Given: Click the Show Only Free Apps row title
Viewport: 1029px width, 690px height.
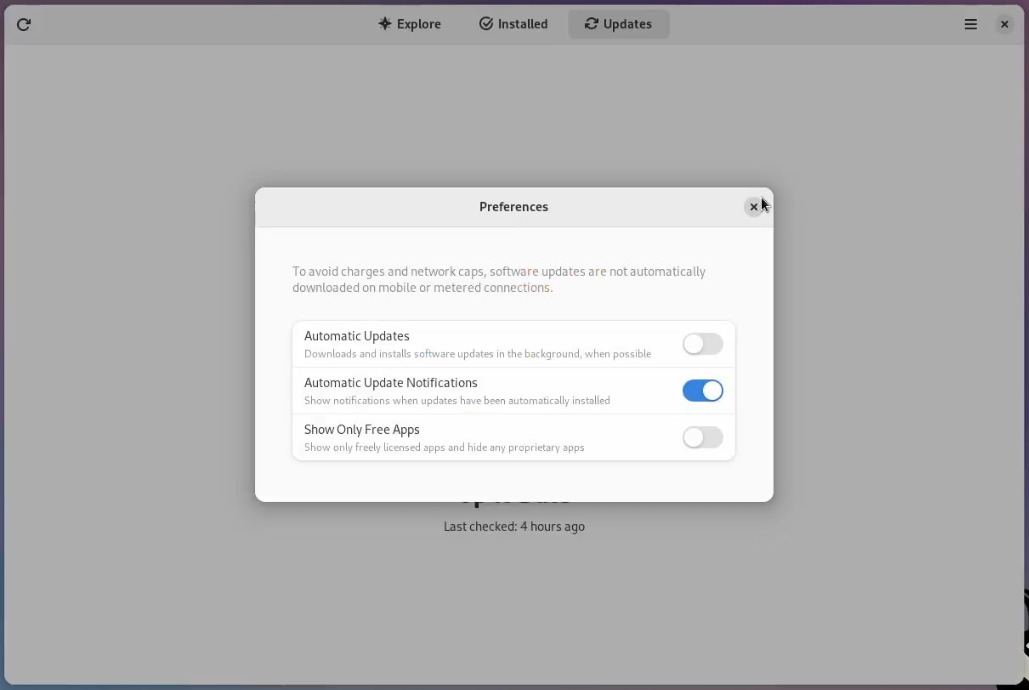Looking at the screenshot, I should tap(362, 430).
